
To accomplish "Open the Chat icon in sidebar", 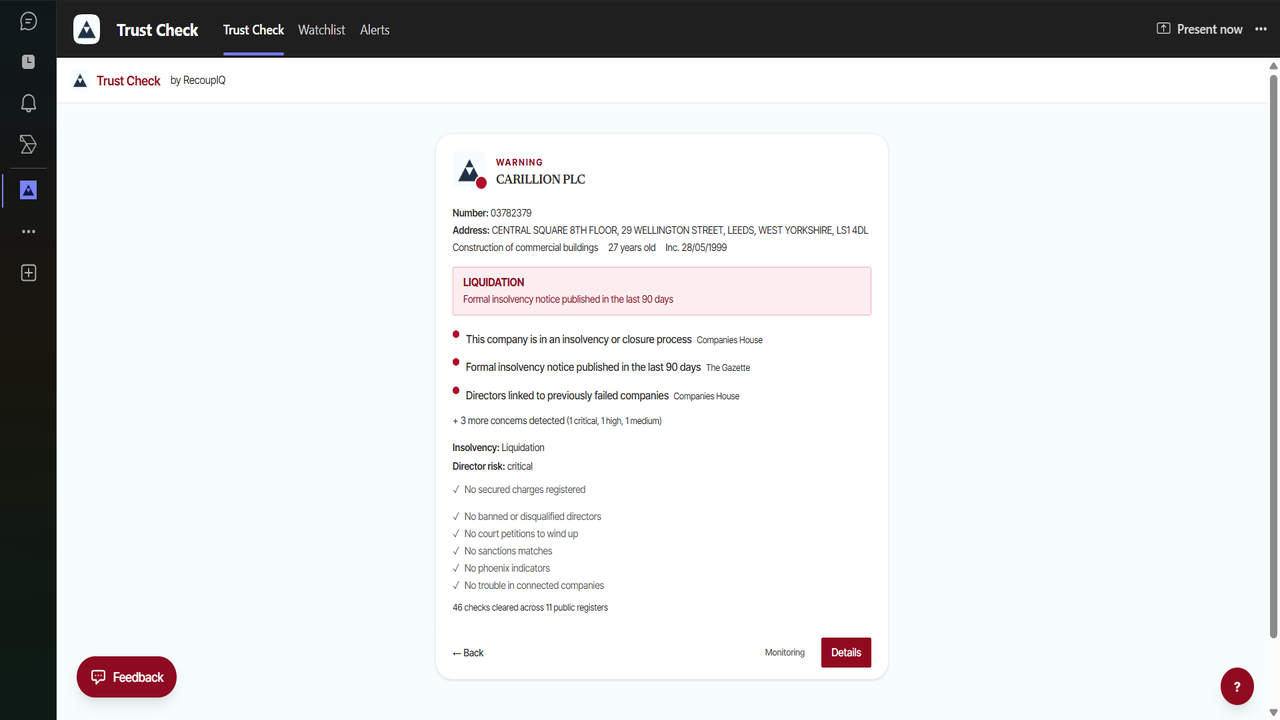I will coord(28,21).
